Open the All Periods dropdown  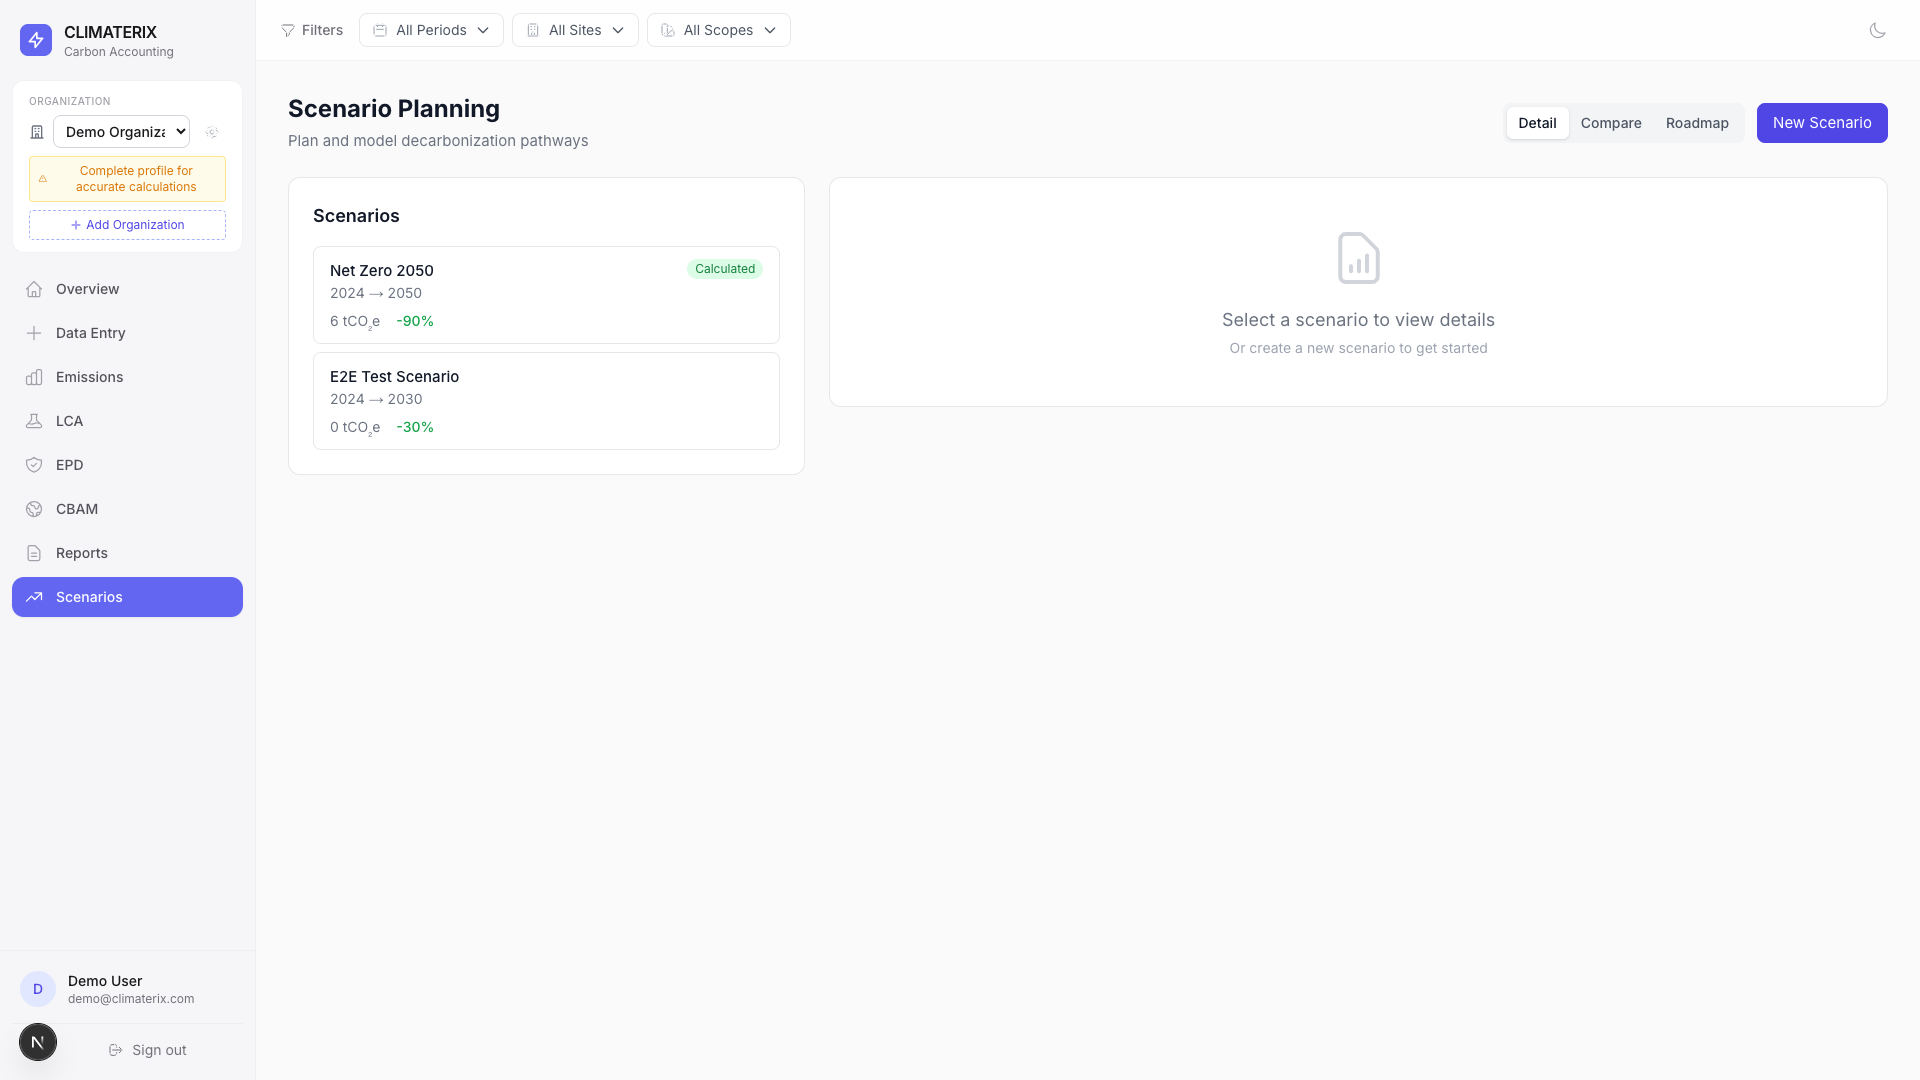(431, 30)
